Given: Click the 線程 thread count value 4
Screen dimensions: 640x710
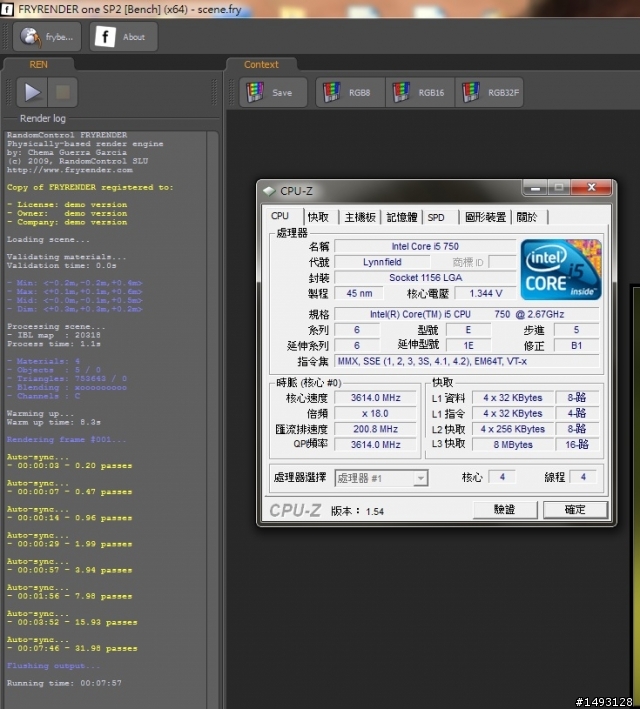Looking at the screenshot, I should coord(583,477).
